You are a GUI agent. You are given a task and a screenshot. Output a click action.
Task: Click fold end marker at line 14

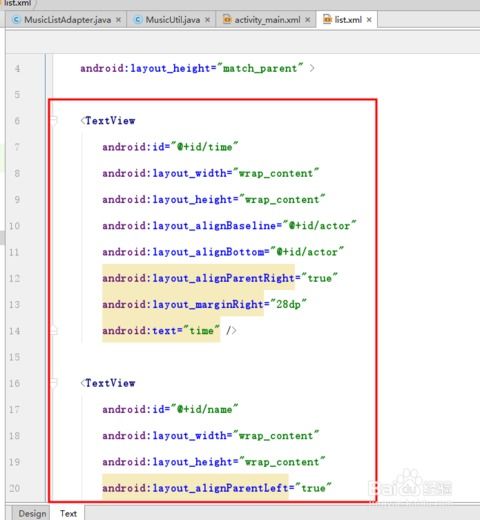point(54,331)
